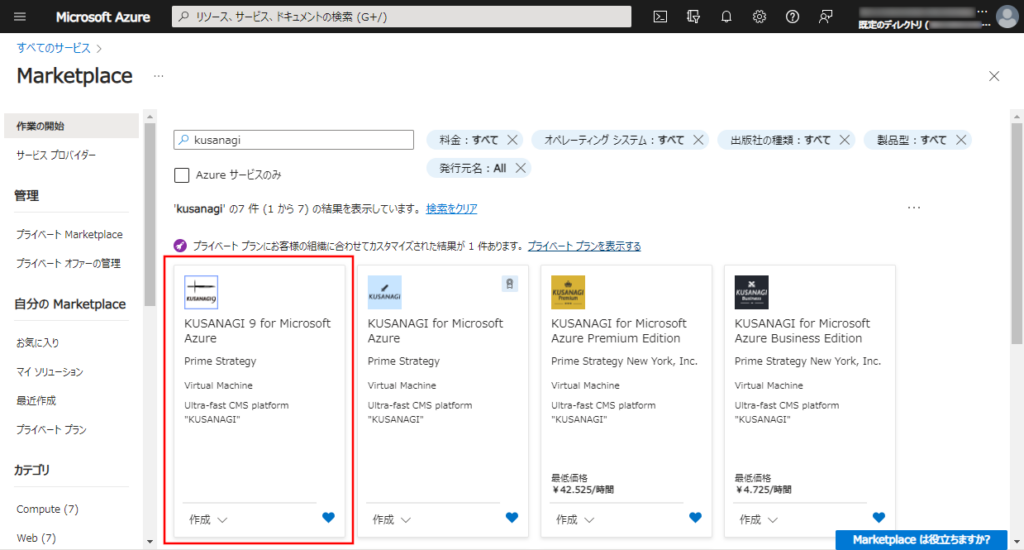Open the KUSANAGI 9 for Microsoft Azure title
Screen dimensions: 1024x550
coord(257,331)
